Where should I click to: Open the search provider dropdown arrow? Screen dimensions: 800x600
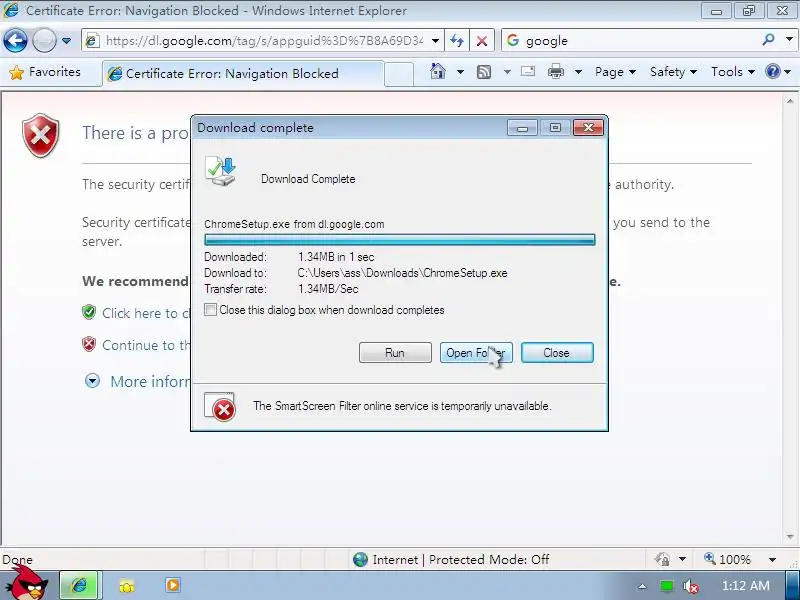coord(789,40)
